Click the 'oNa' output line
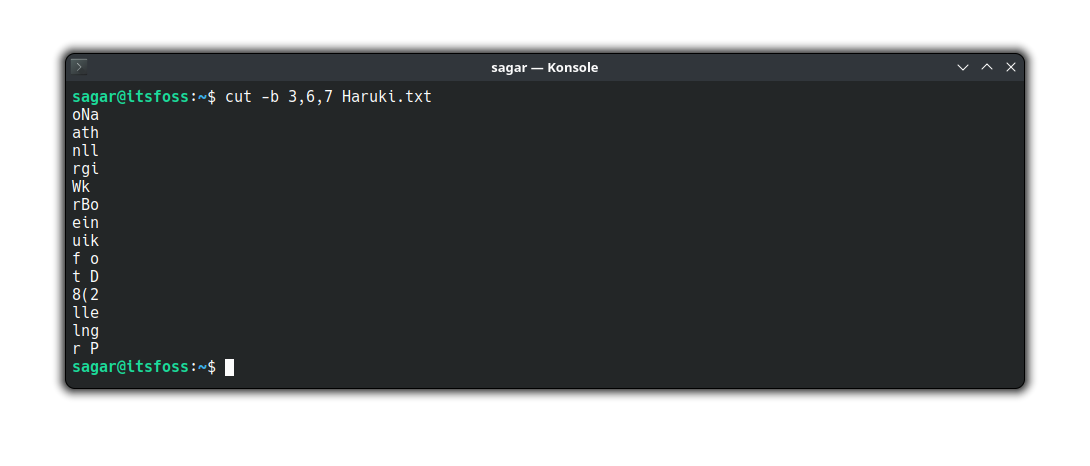Image resolution: width=1090 pixels, height=466 pixels. [85, 115]
